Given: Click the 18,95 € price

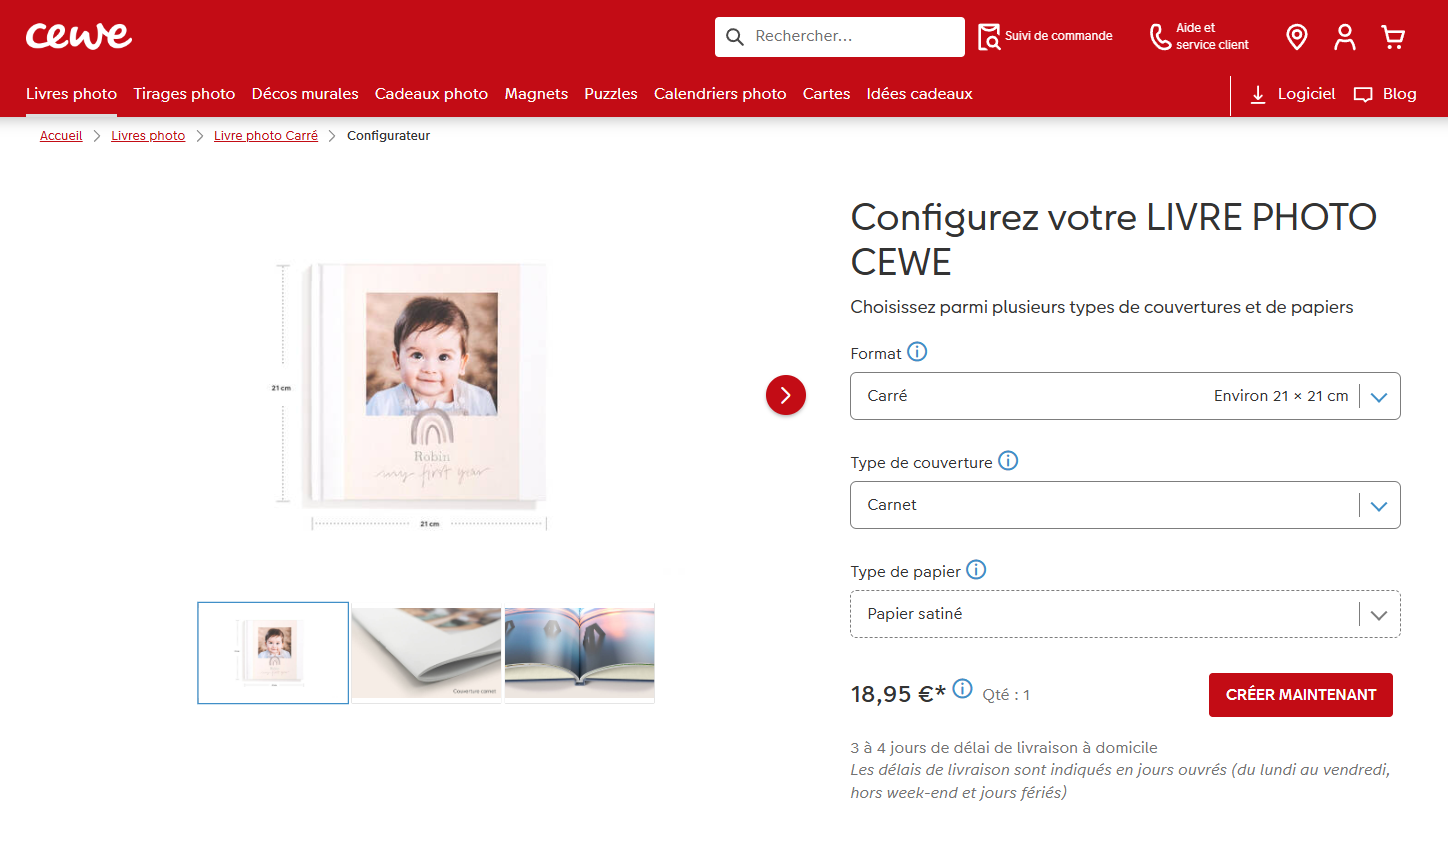Looking at the screenshot, I should [x=898, y=694].
